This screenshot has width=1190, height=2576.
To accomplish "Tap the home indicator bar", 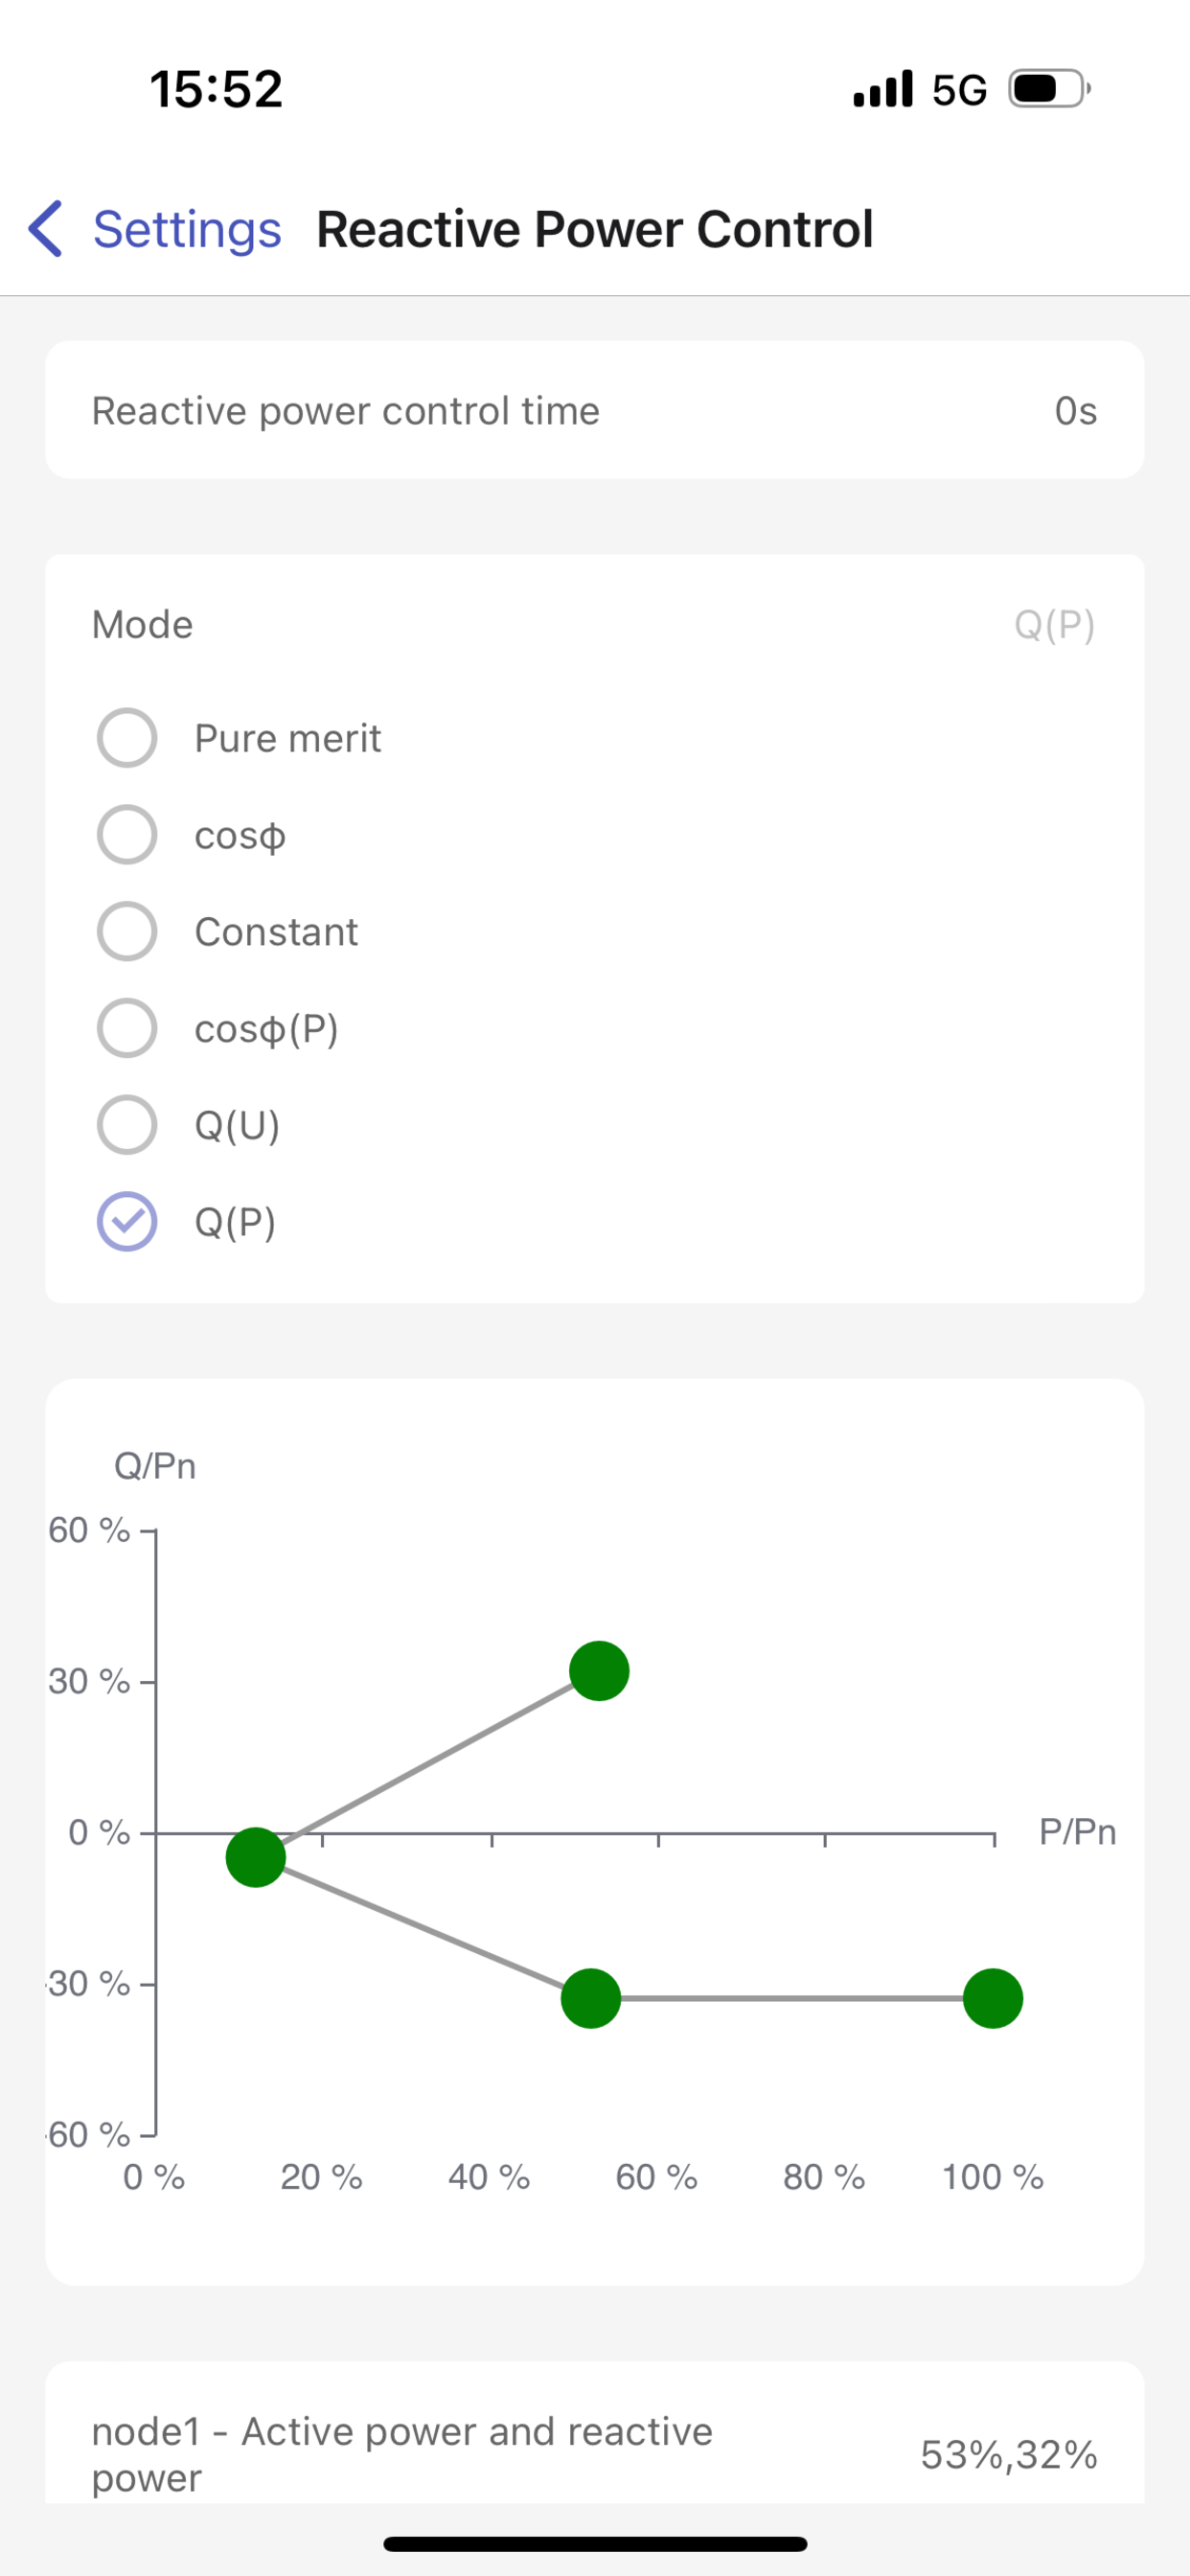I will coord(595,2544).
